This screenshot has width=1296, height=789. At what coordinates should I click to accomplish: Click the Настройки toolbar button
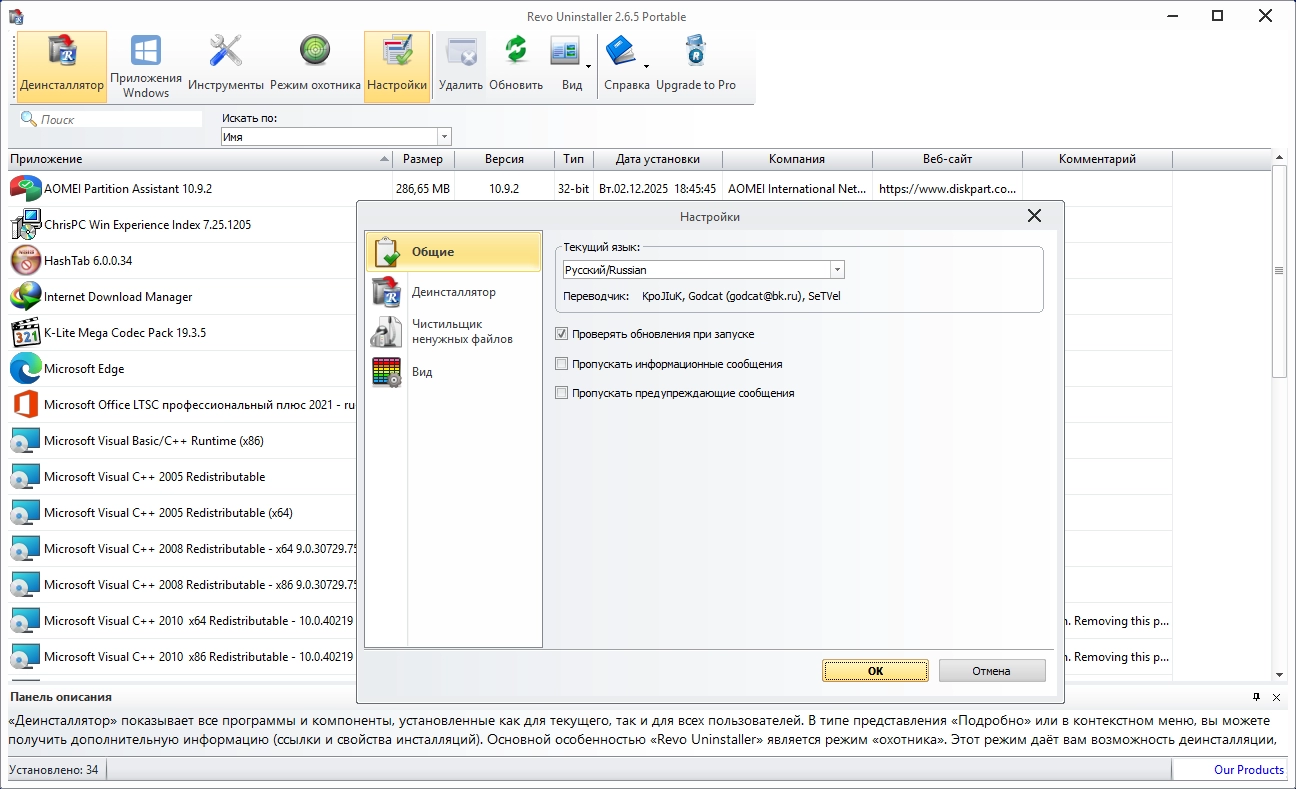pos(397,67)
